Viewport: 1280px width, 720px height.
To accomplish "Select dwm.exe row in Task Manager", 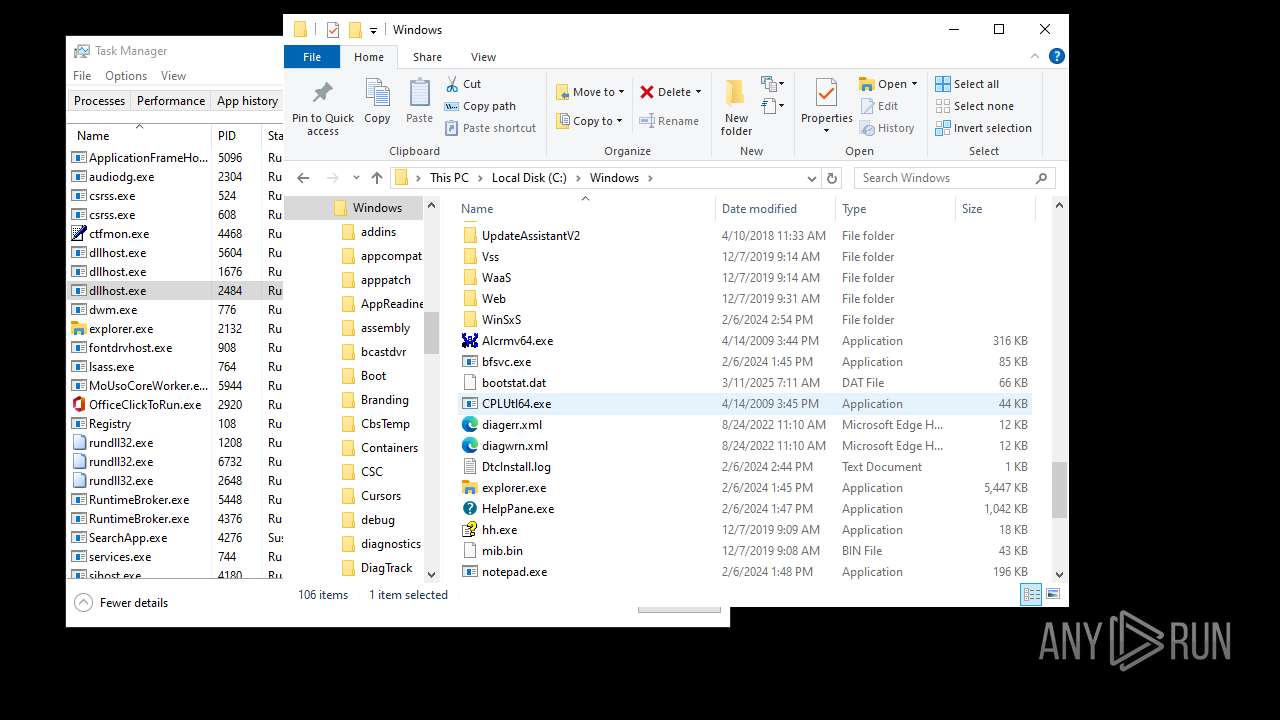I will (x=176, y=310).
